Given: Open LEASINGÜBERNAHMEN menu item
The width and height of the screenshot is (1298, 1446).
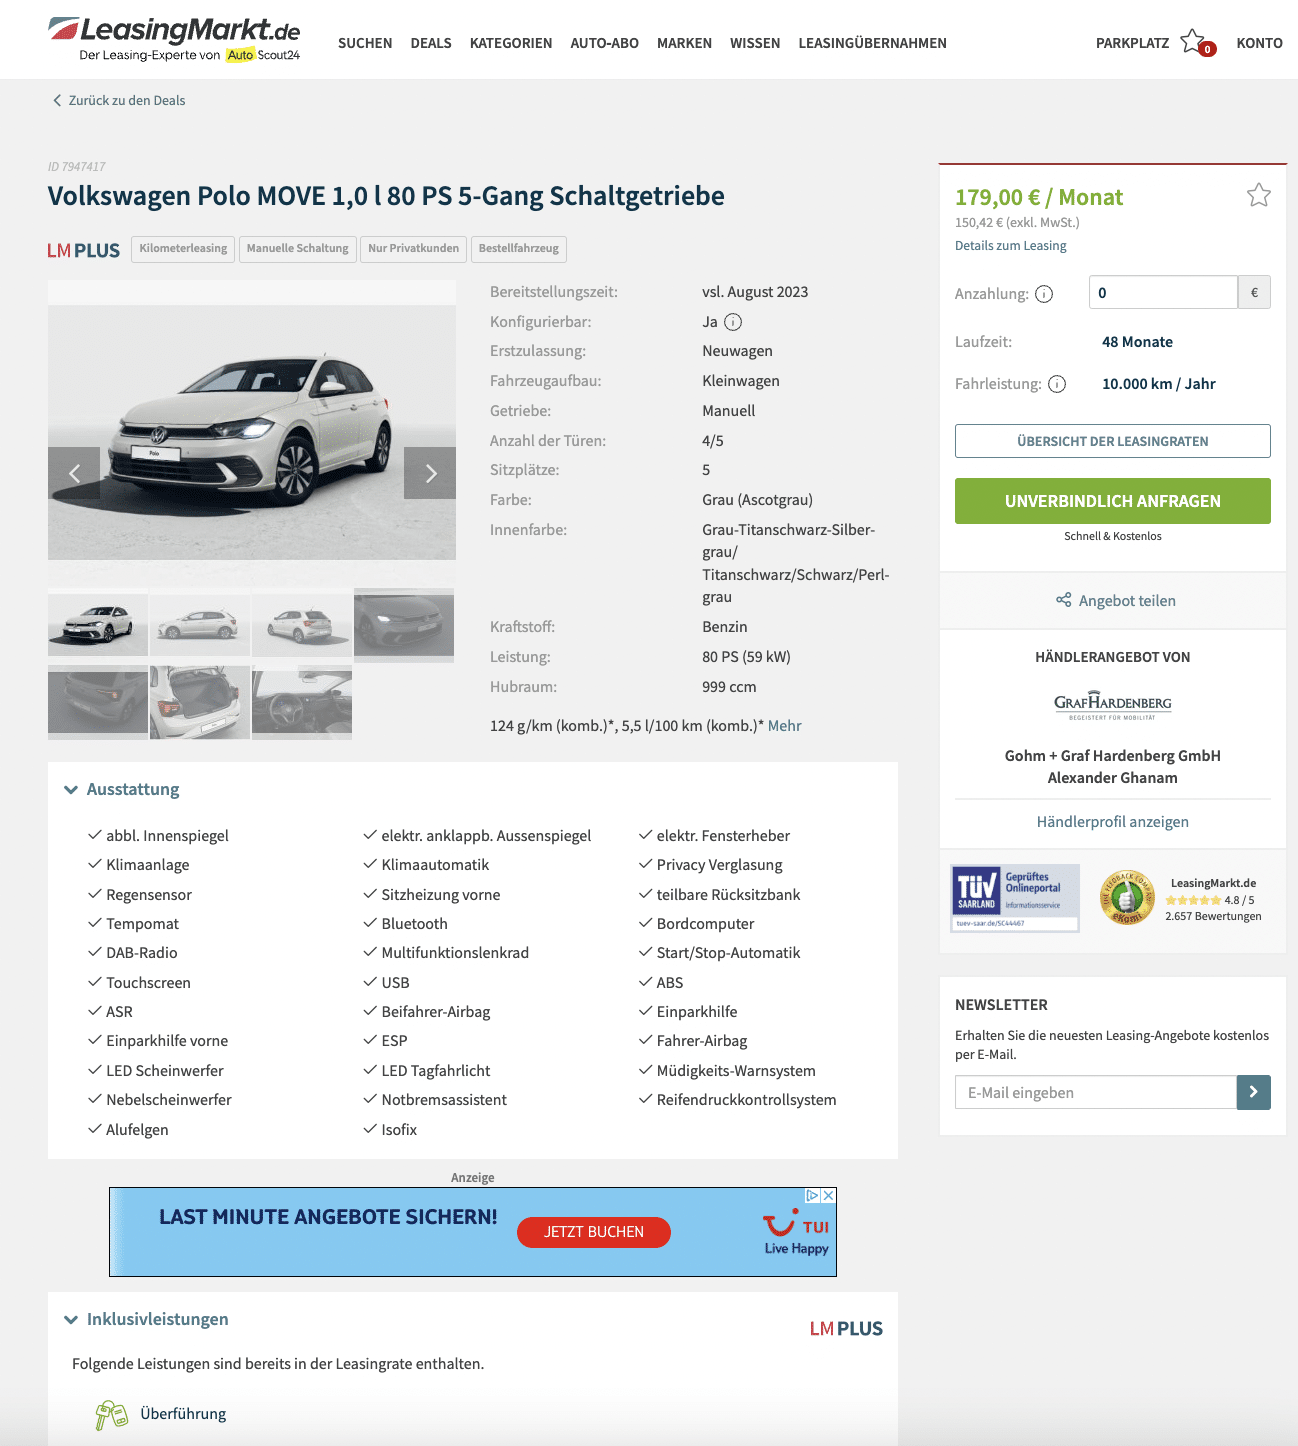Looking at the screenshot, I should click(x=872, y=43).
